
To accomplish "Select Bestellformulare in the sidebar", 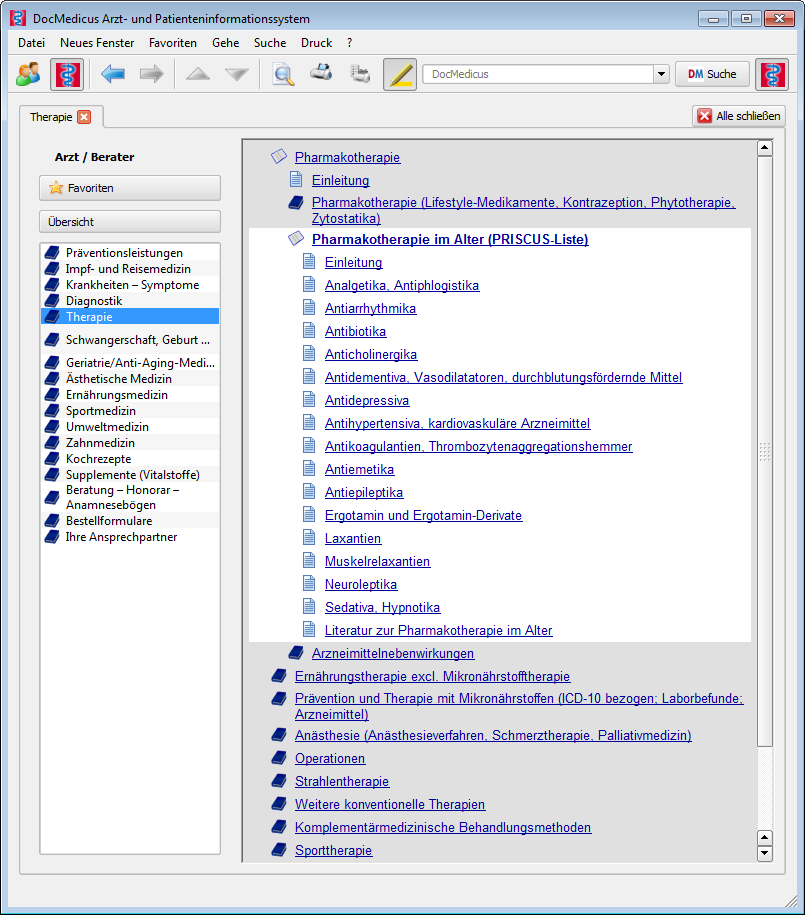I will point(130,521).
